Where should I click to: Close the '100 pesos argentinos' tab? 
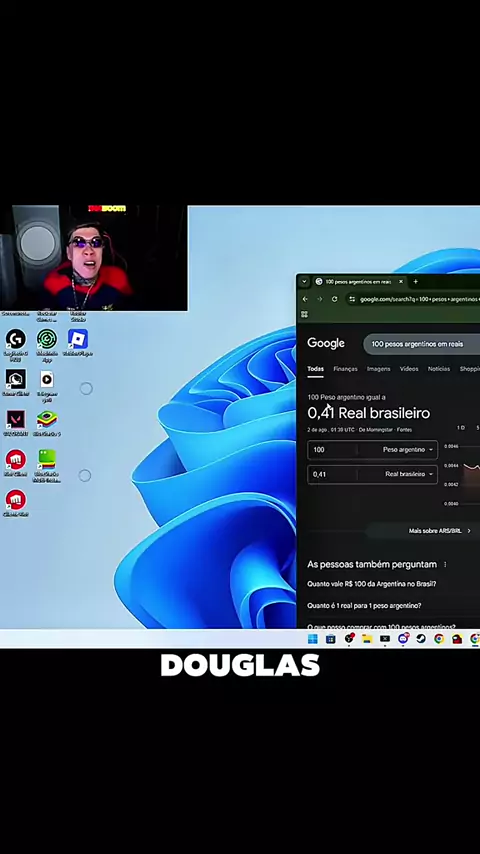click(400, 282)
